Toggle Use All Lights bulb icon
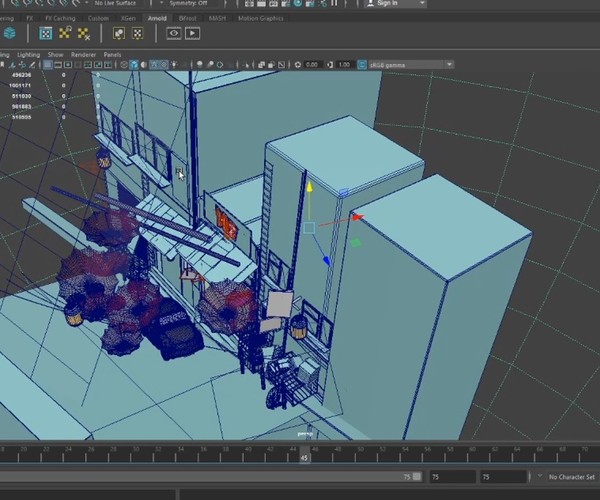 click(174, 65)
